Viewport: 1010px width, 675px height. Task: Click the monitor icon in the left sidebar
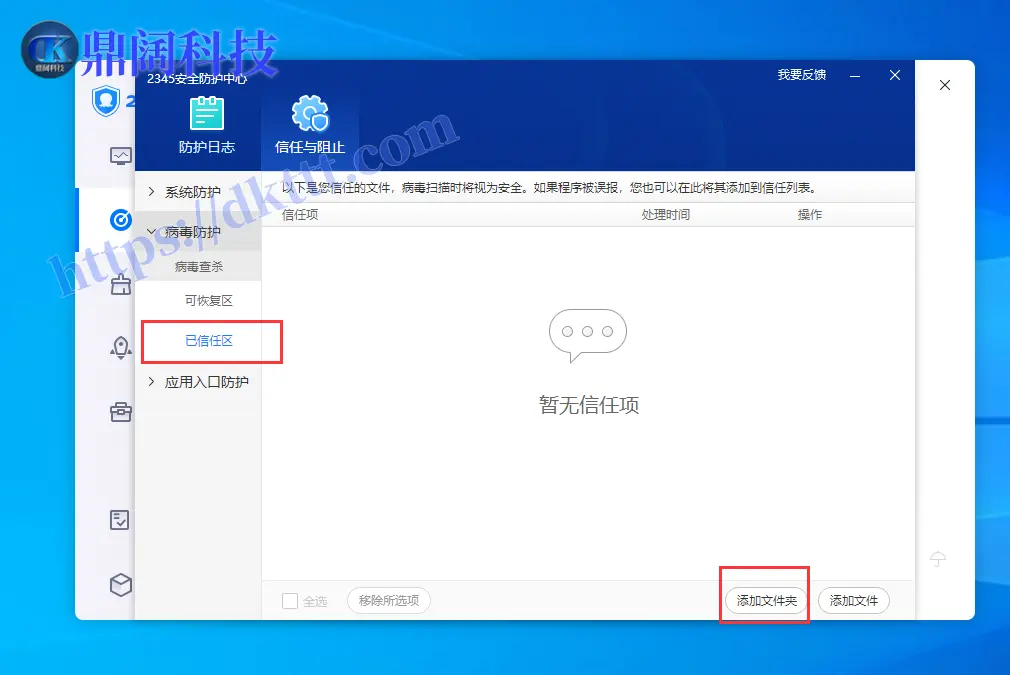(x=121, y=156)
